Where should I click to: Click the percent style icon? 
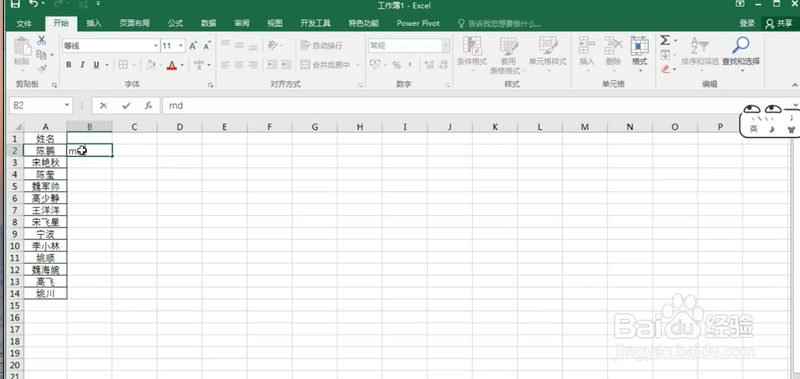pyautogui.click(x=396, y=65)
